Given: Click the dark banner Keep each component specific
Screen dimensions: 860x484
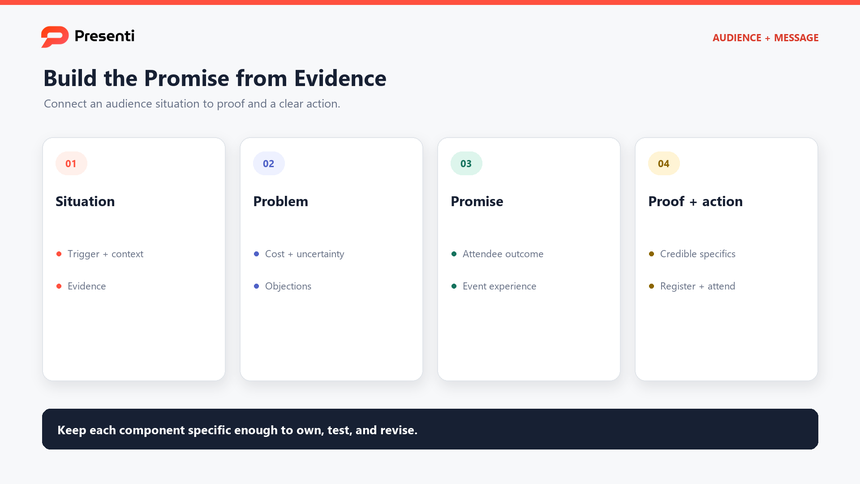Looking at the screenshot, I should [x=430, y=429].
